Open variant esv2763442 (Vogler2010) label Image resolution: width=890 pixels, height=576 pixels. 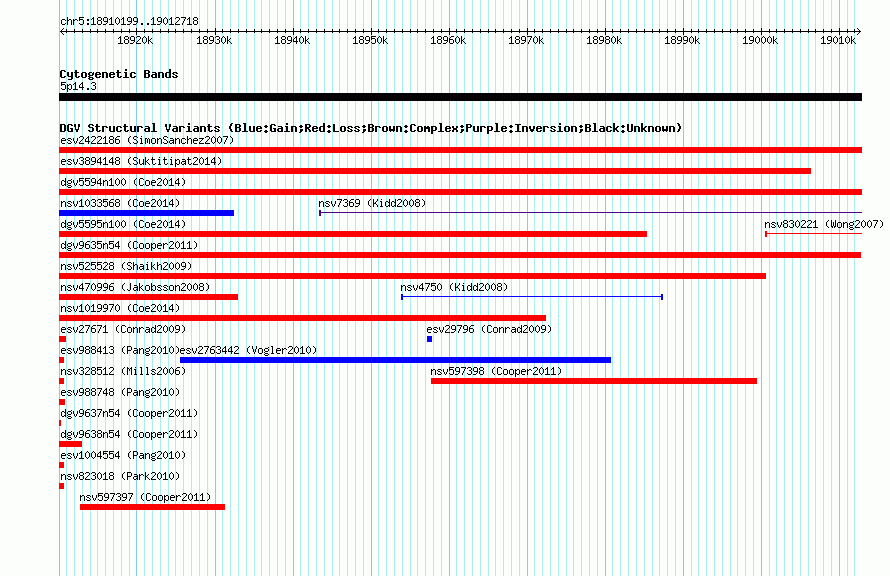[249, 350]
